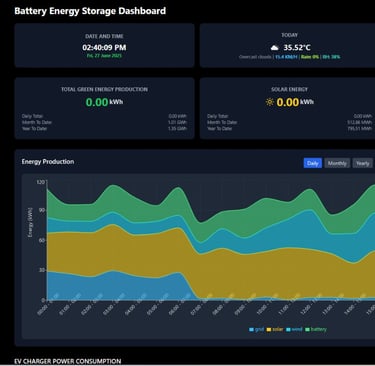
Task: Click the grid legend blue color box
Action: [x=251, y=330]
